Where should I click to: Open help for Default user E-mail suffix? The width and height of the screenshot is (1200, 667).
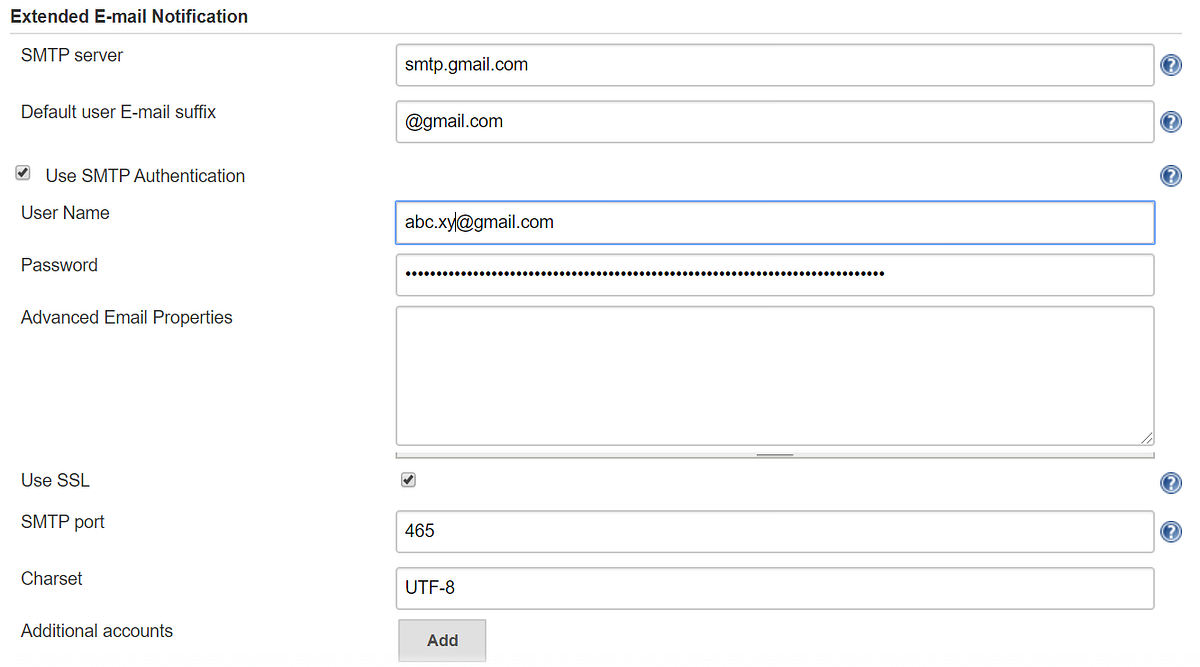pos(1170,121)
